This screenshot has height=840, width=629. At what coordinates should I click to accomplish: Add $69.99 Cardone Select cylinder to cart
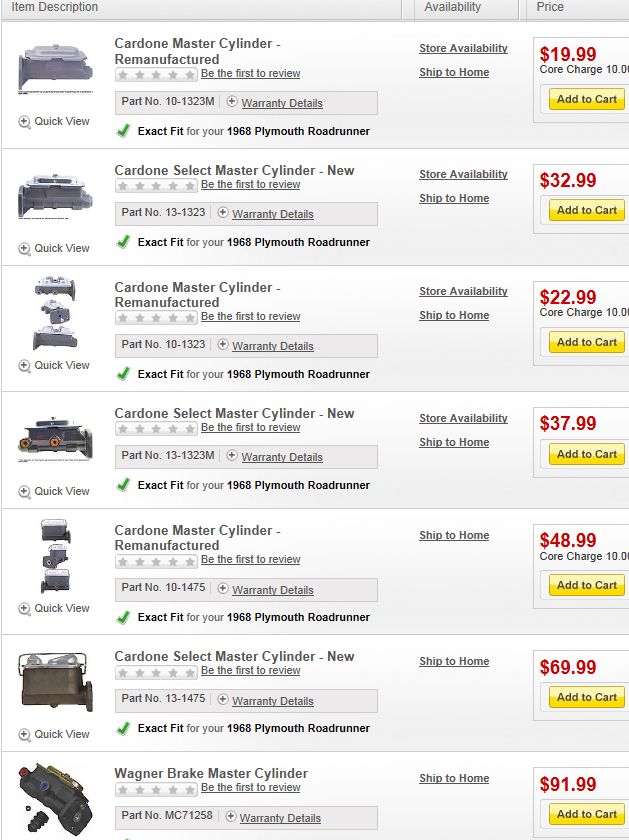coord(587,697)
